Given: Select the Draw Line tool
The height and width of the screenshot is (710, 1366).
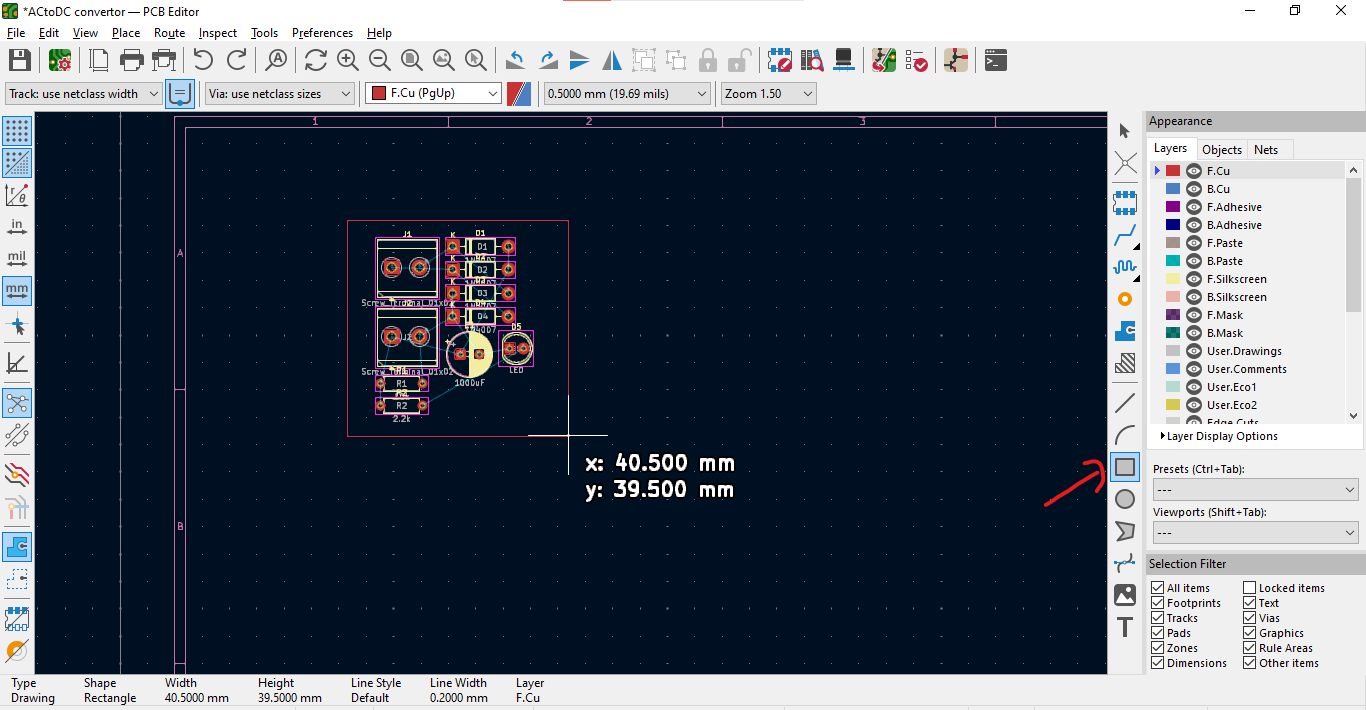Looking at the screenshot, I should [x=1125, y=404].
